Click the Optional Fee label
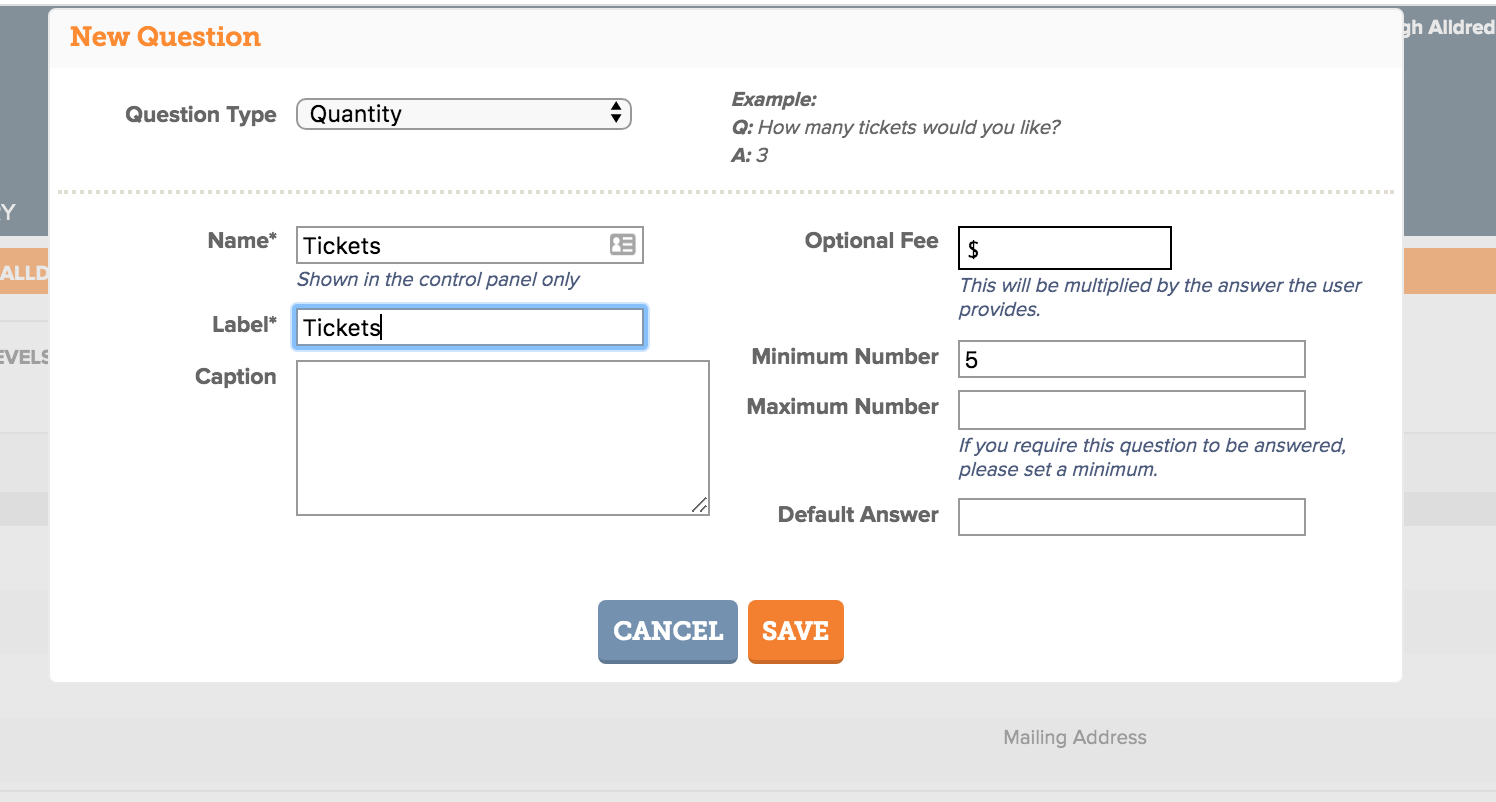Image resolution: width=1496 pixels, height=802 pixels. [872, 241]
